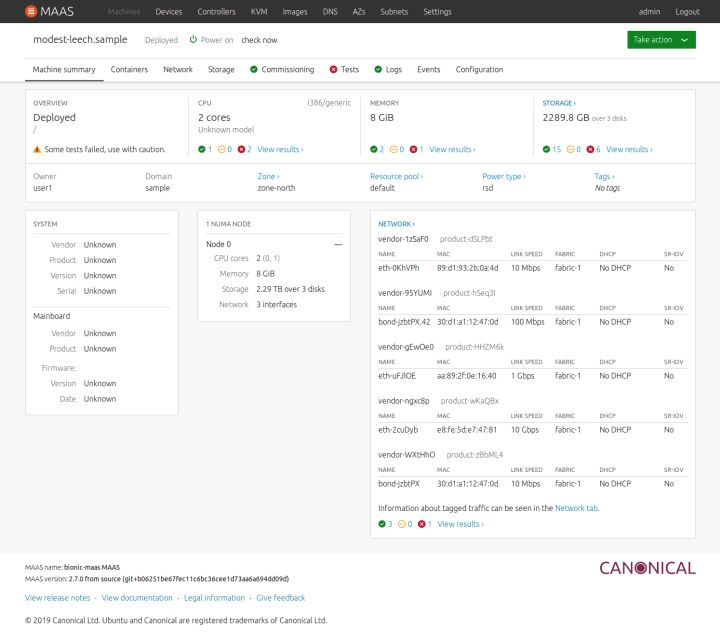Click the overview warning triangle icon
Image resolution: width=720 pixels, height=642 pixels.
click(37, 149)
